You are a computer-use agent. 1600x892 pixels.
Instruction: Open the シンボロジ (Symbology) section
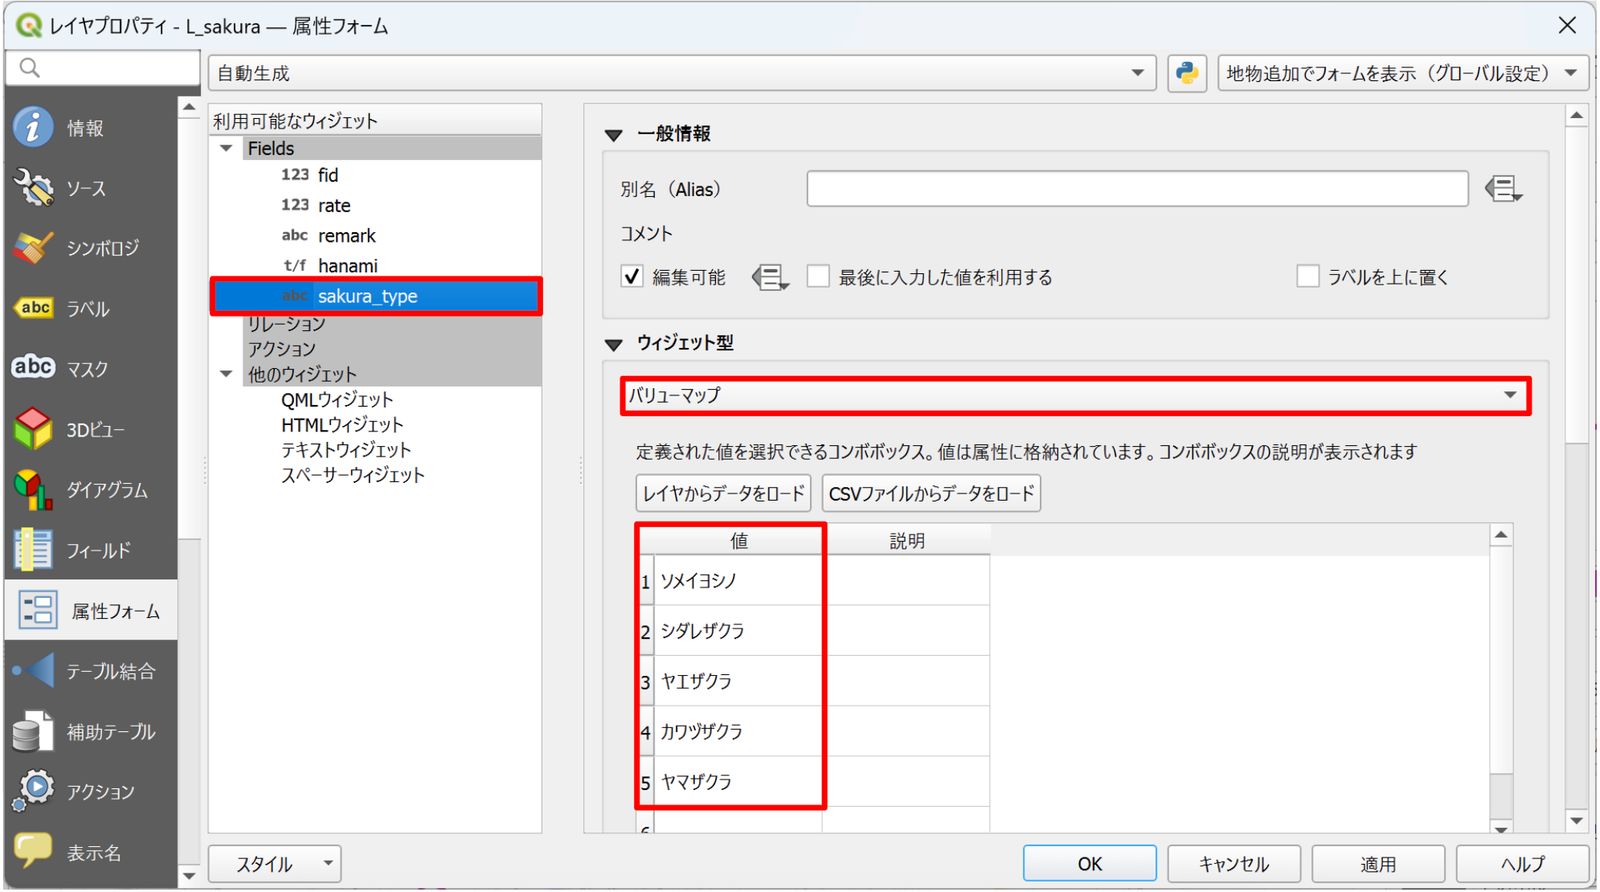90,248
